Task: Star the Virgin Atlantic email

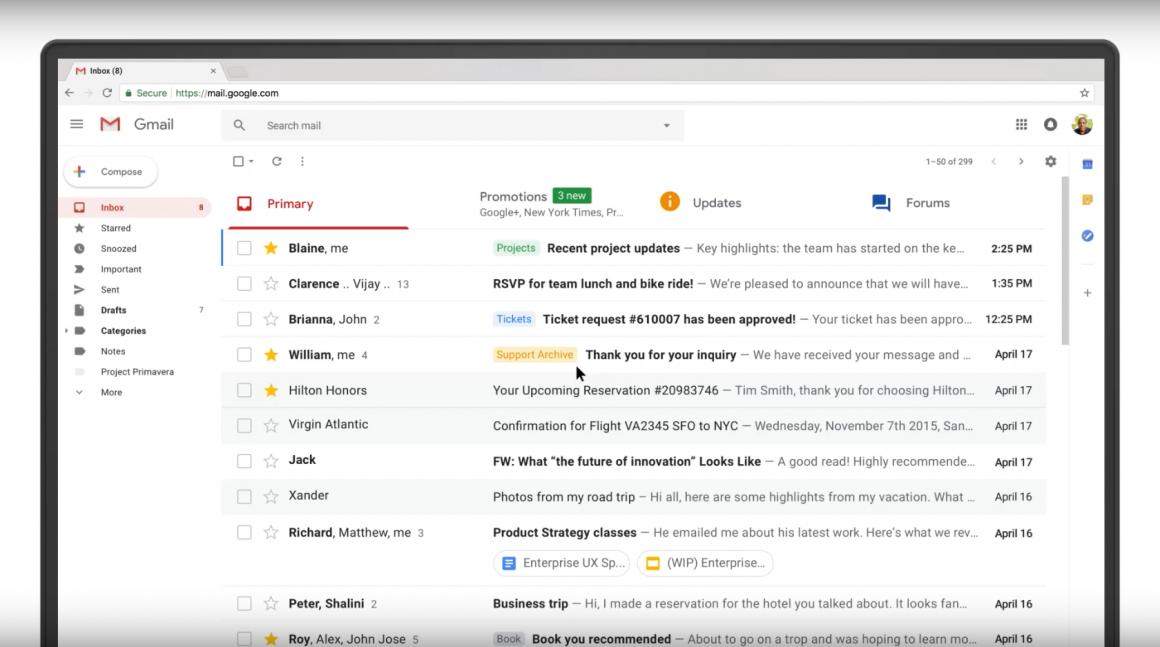Action: 270,425
